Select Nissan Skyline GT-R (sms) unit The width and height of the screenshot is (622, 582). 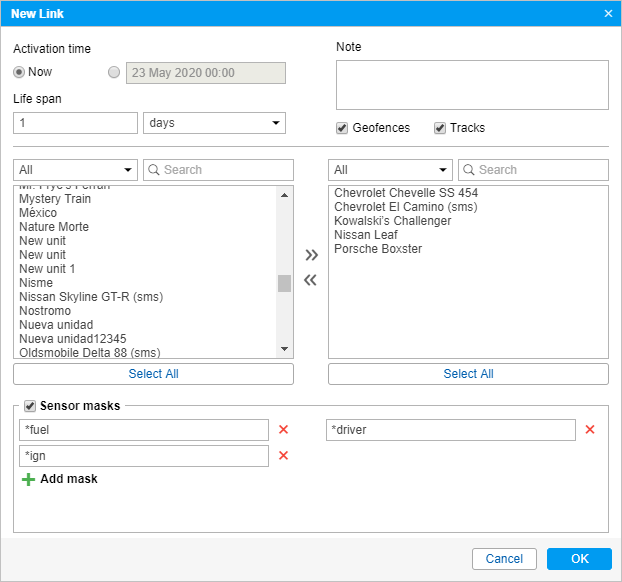91,297
